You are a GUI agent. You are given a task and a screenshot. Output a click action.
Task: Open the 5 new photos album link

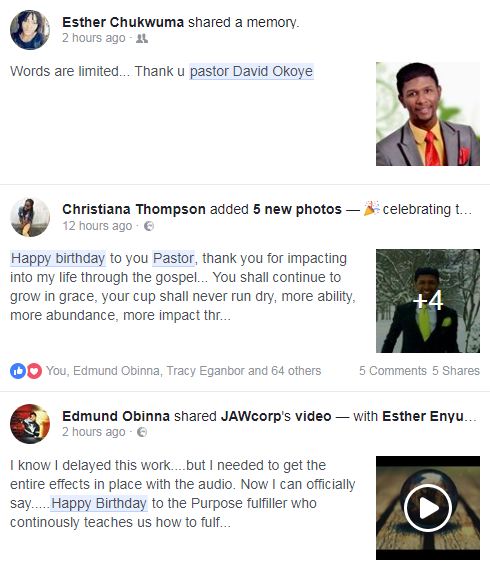point(297,209)
